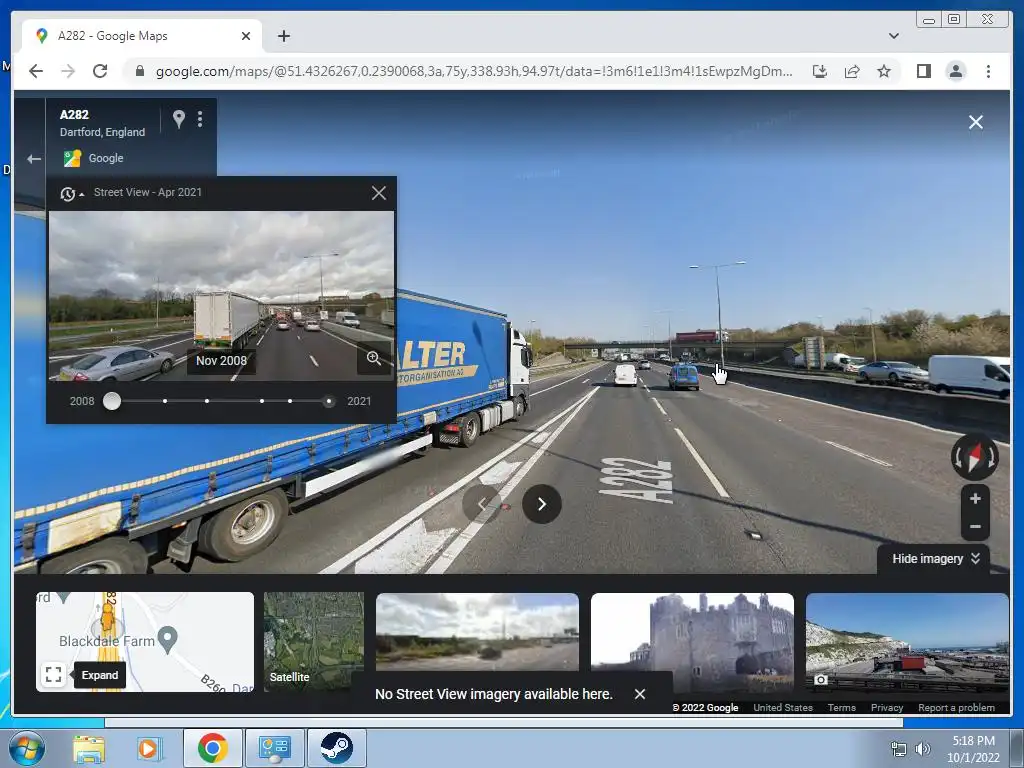Open a new browser tab
Image resolution: width=1024 pixels, height=768 pixels.
(283, 36)
